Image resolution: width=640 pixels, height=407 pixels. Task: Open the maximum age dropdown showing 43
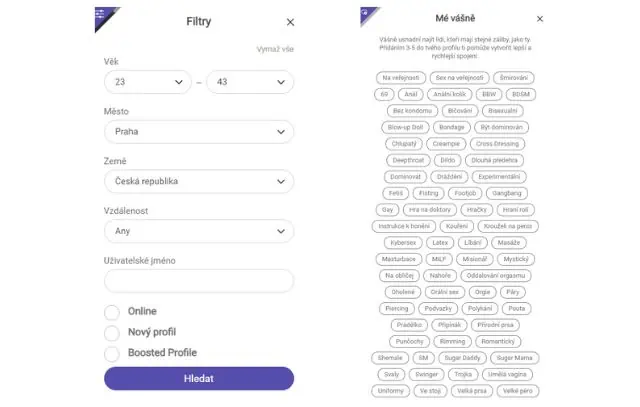pyautogui.click(x=250, y=82)
